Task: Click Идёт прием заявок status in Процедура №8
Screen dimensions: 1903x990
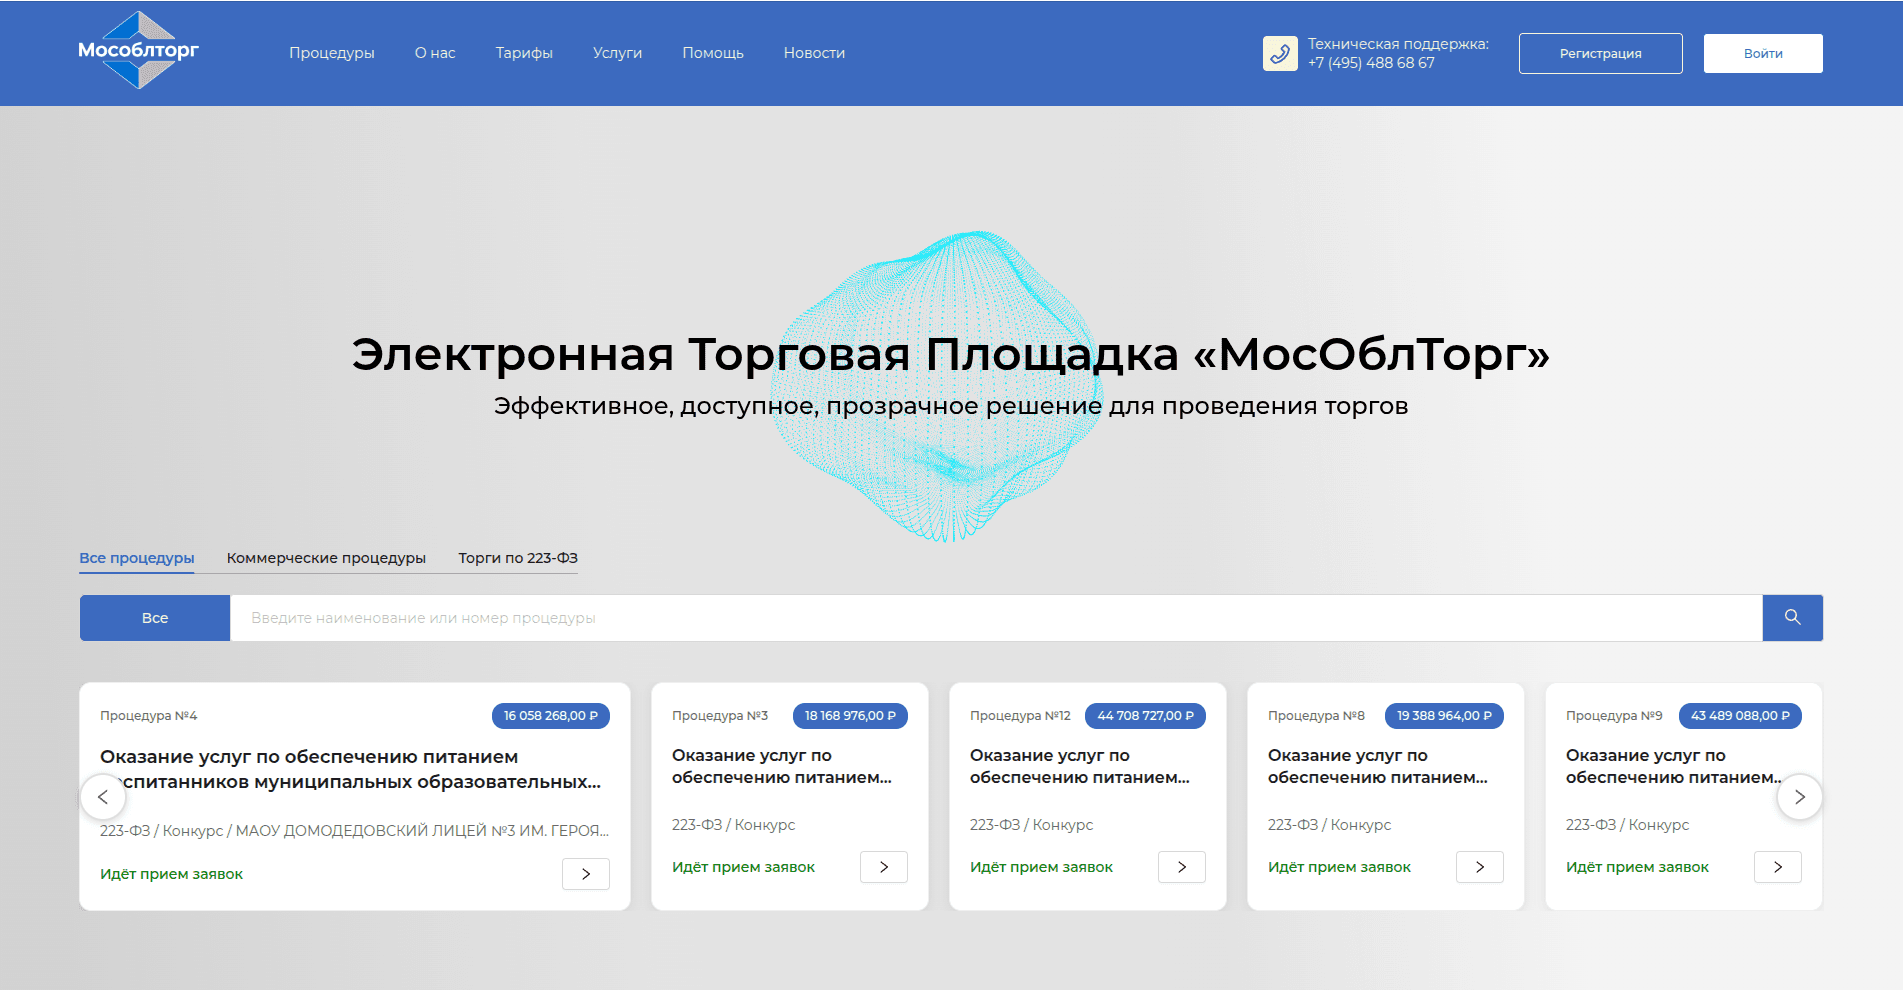Action: click(x=1339, y=867)
